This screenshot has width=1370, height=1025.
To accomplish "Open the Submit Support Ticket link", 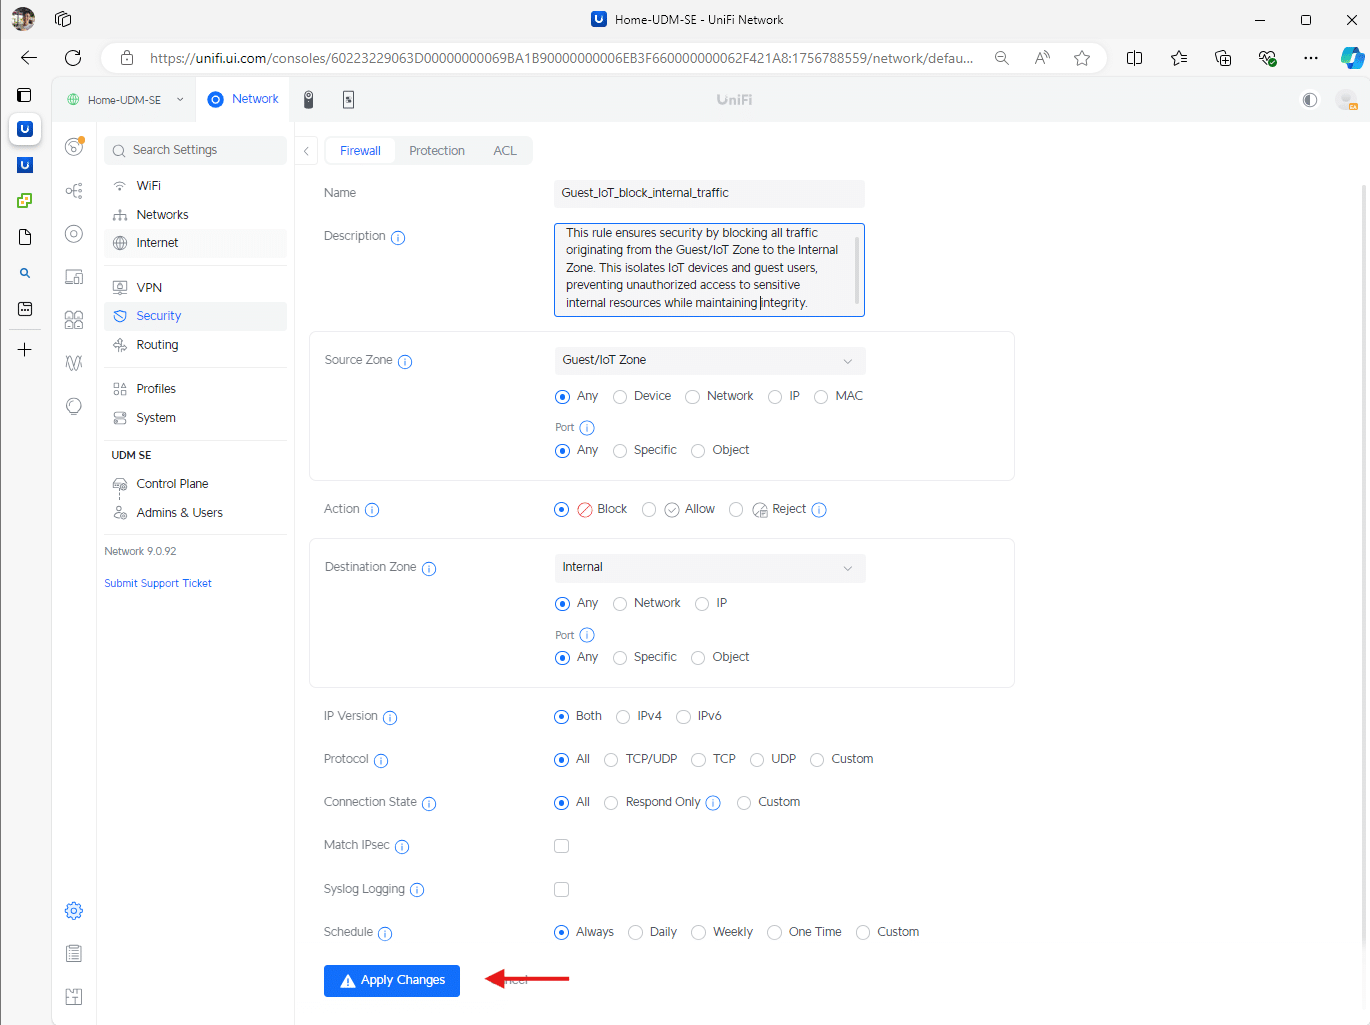I will click(158, 583).
